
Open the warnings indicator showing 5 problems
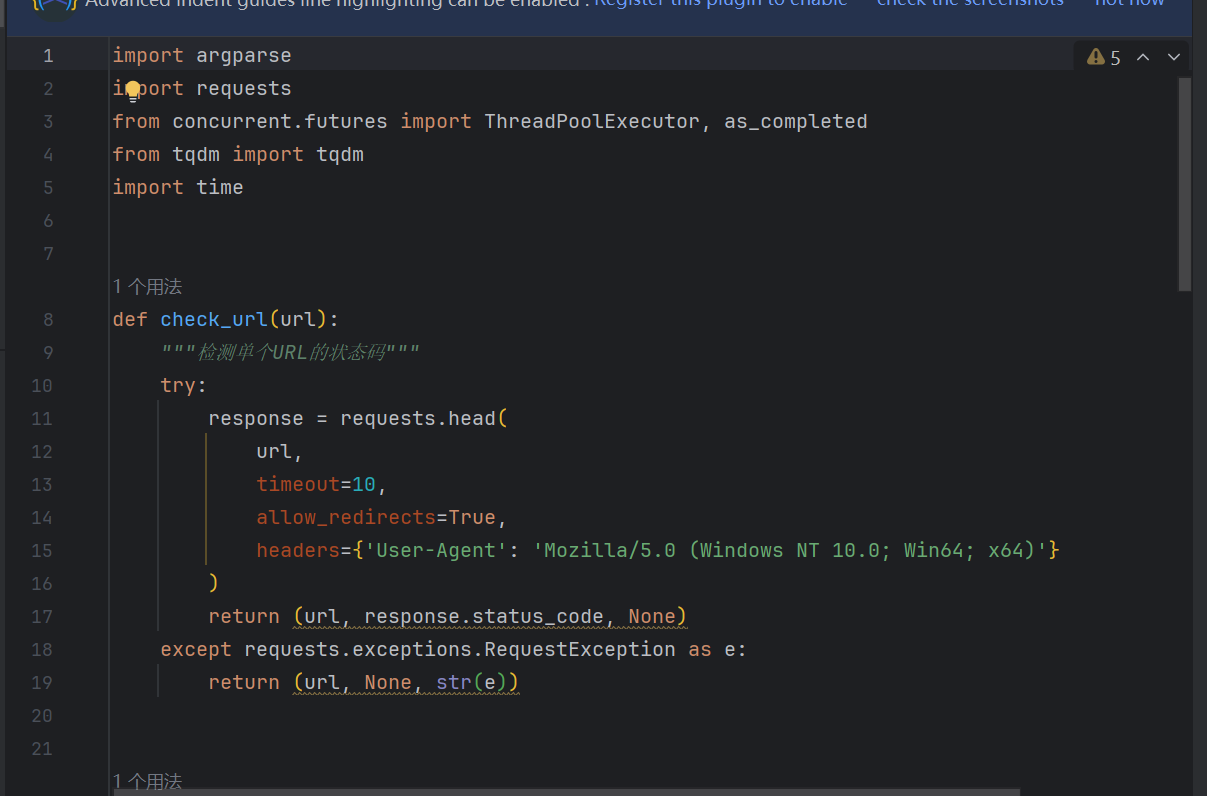pos(1105,58)
